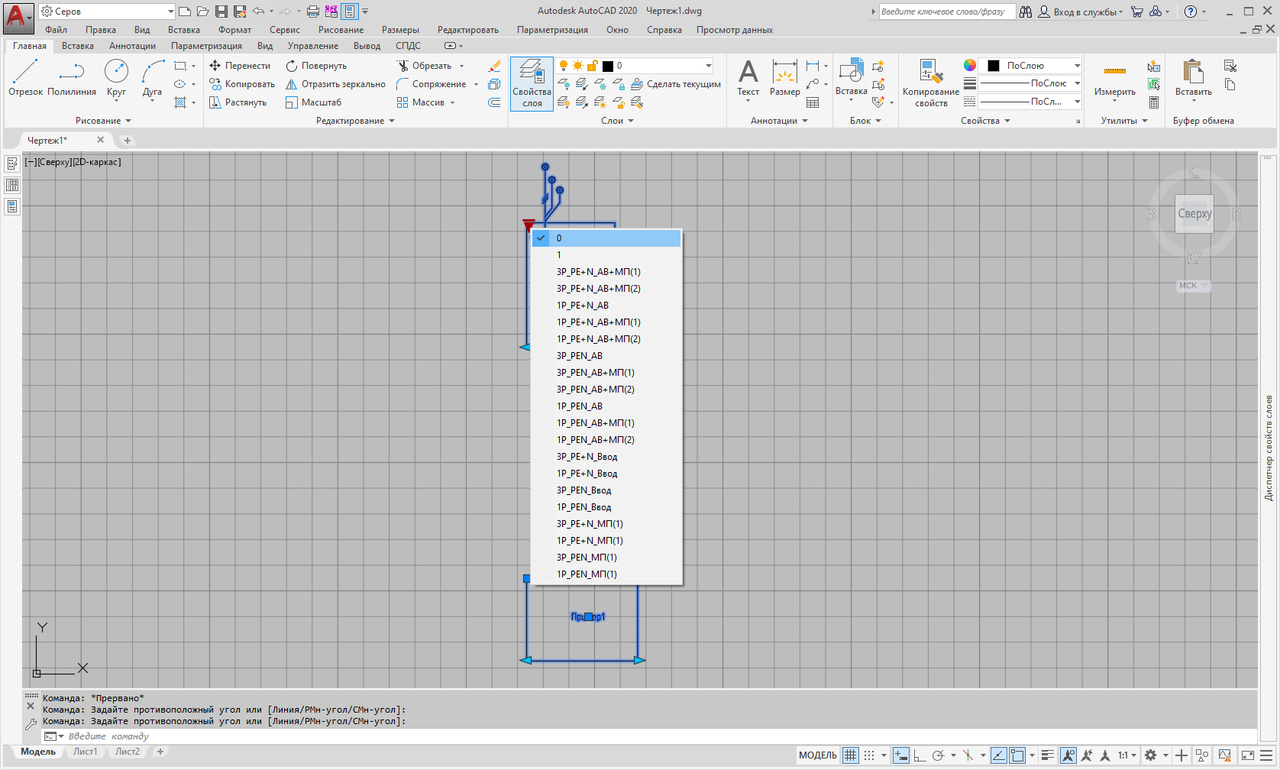Click Перенести move tool
This screenshot has width=1280, height=770.
[240, 65]
